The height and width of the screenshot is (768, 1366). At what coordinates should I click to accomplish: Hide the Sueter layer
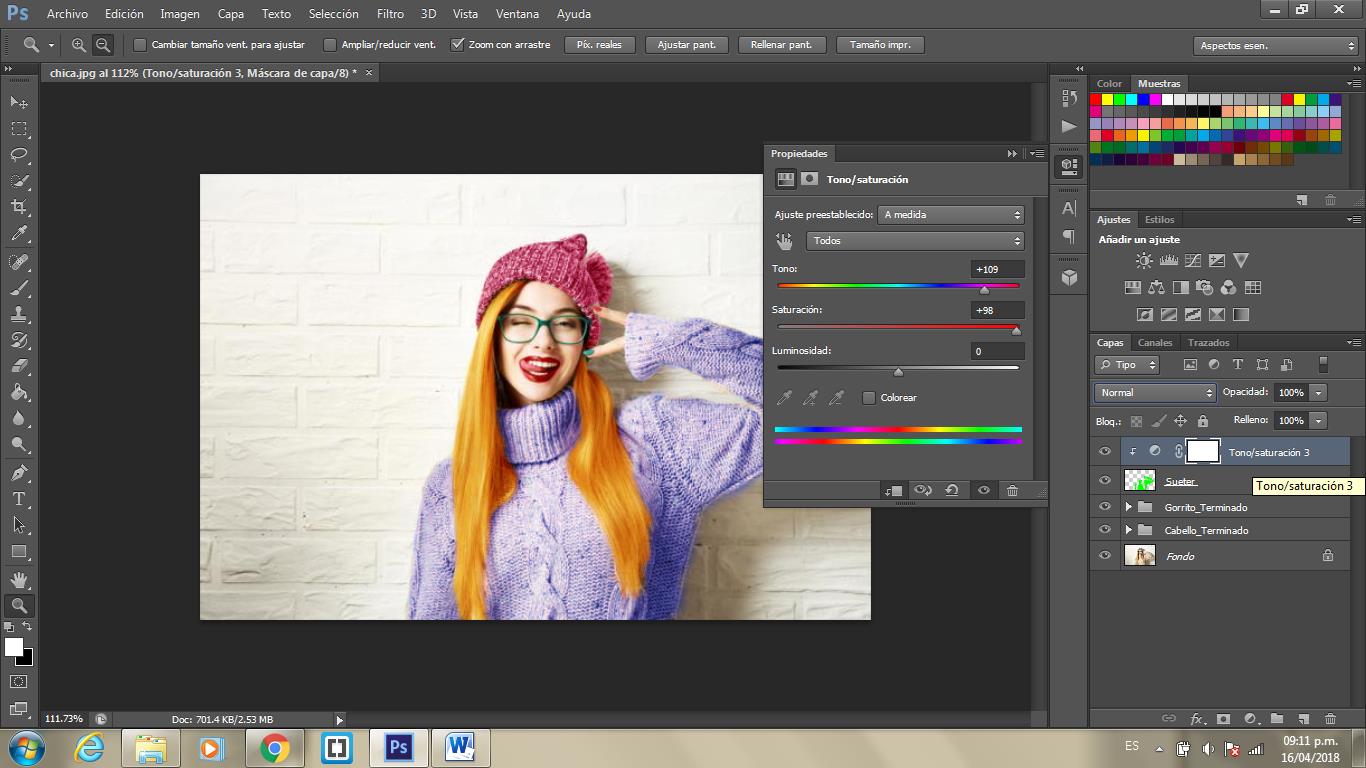(1105, 481)
